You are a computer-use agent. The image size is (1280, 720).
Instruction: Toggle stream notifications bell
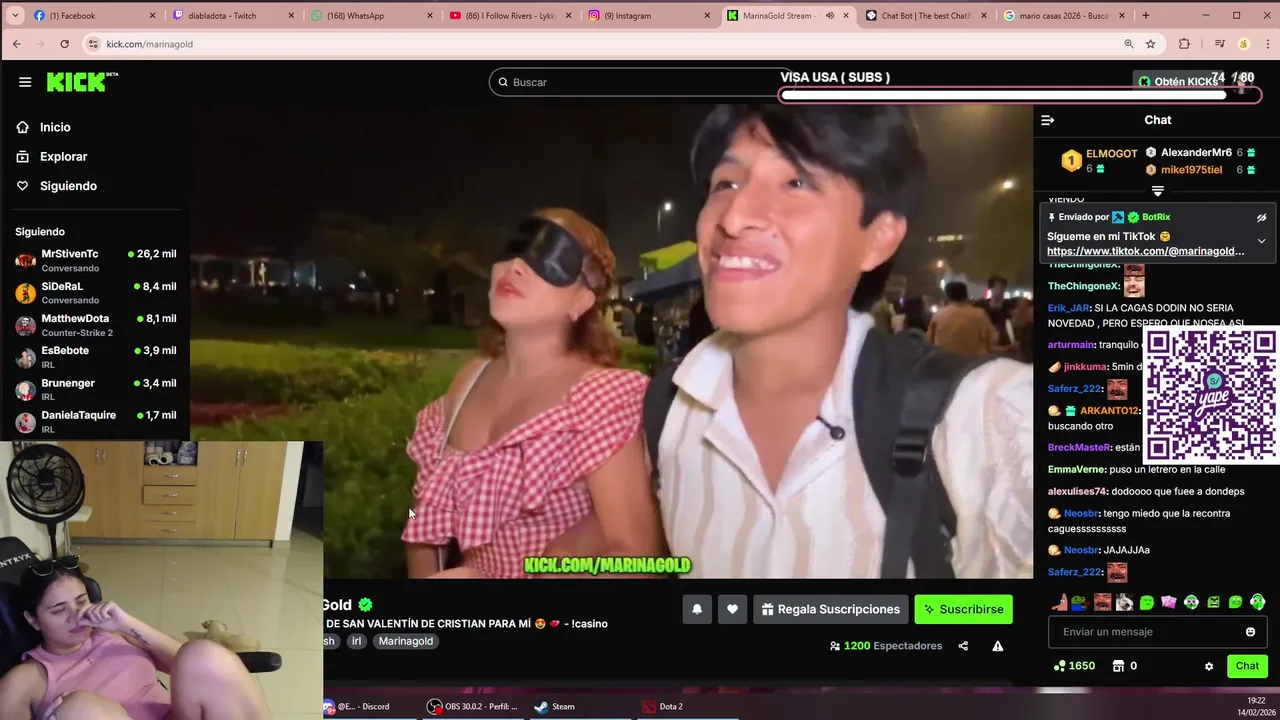point(697,609)
